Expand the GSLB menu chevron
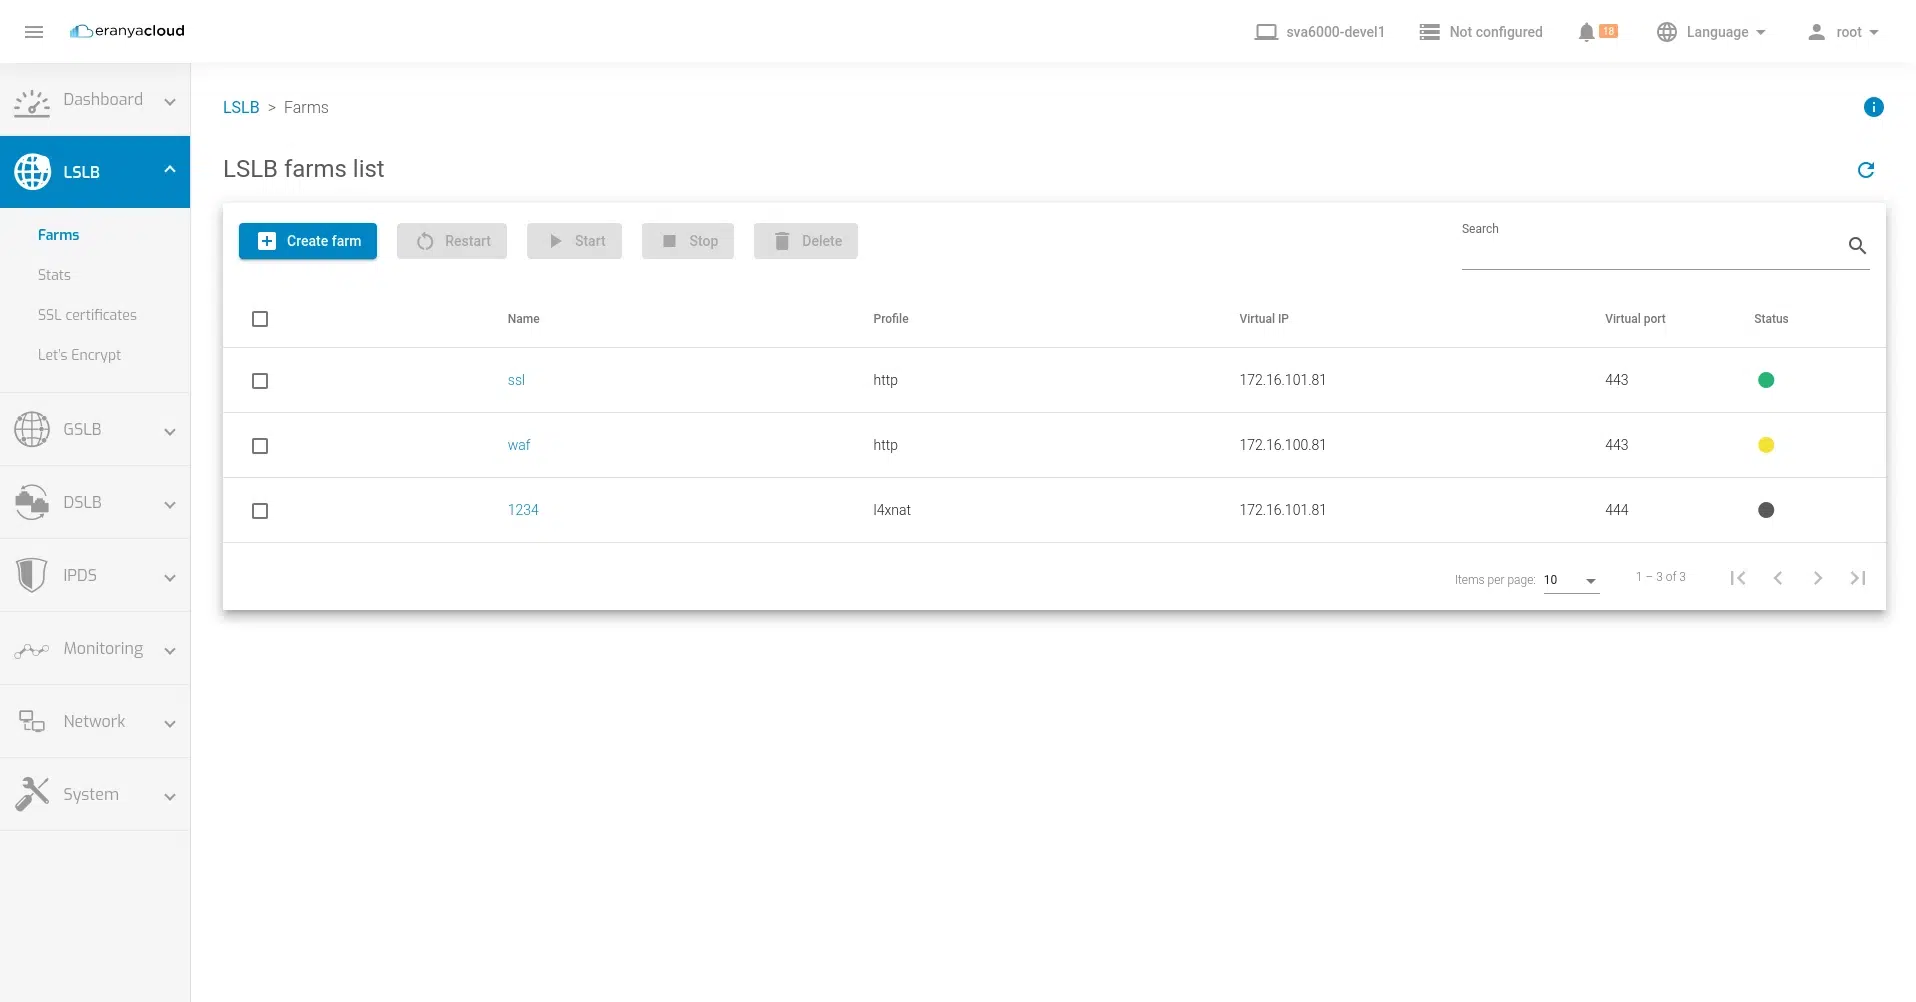The image size is (1916, 1002). click(170, 431)
